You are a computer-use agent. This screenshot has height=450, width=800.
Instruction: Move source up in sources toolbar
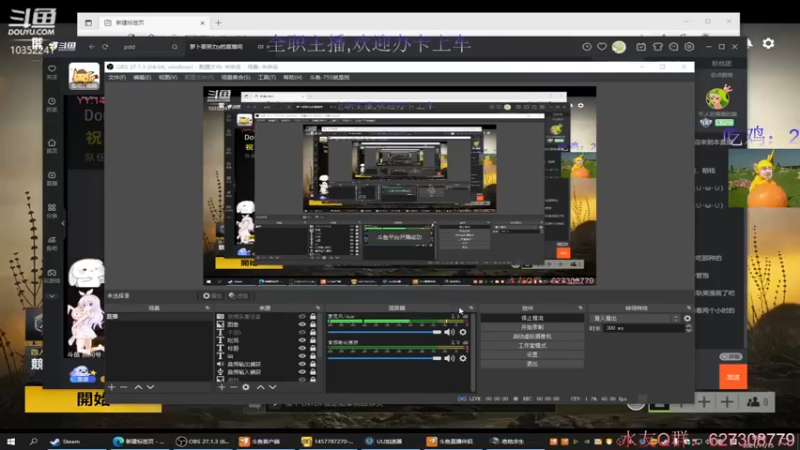pos(260,387)
